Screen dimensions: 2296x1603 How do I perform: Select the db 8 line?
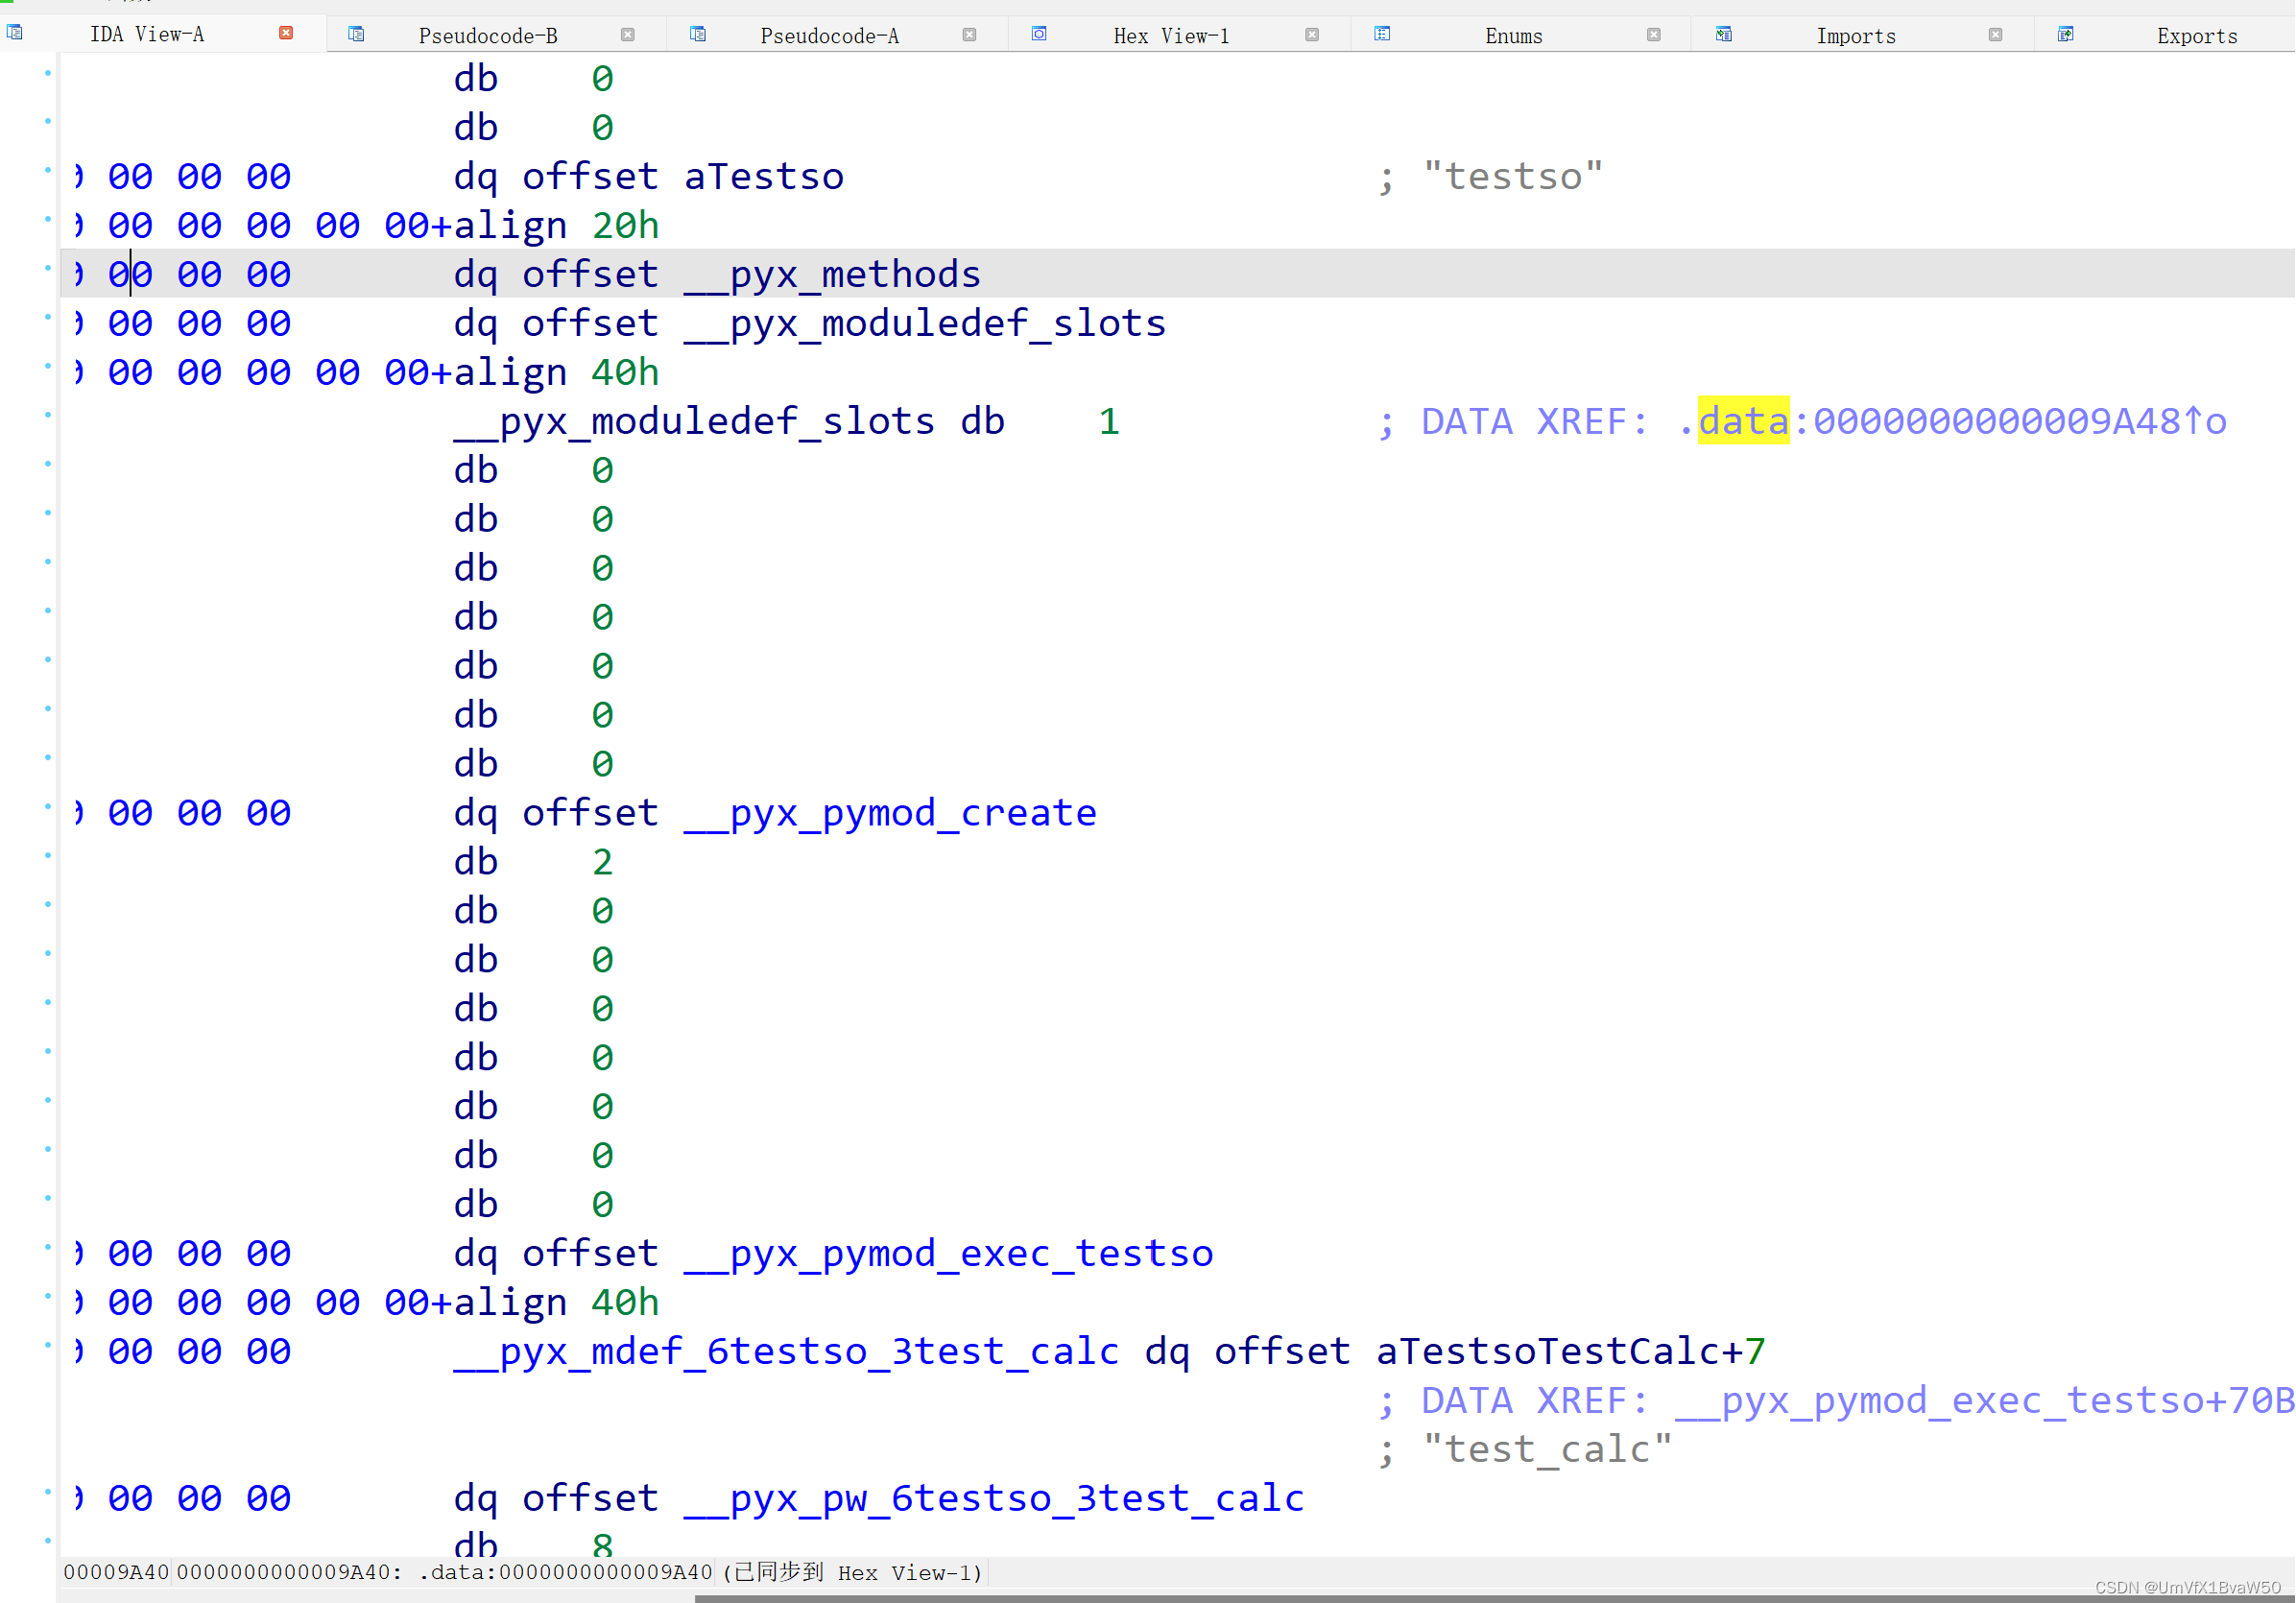[x=533, y=1546]
